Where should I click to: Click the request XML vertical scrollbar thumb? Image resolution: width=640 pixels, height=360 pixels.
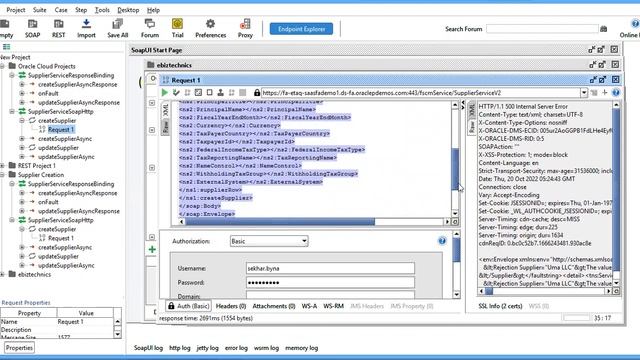coord(455,169)
